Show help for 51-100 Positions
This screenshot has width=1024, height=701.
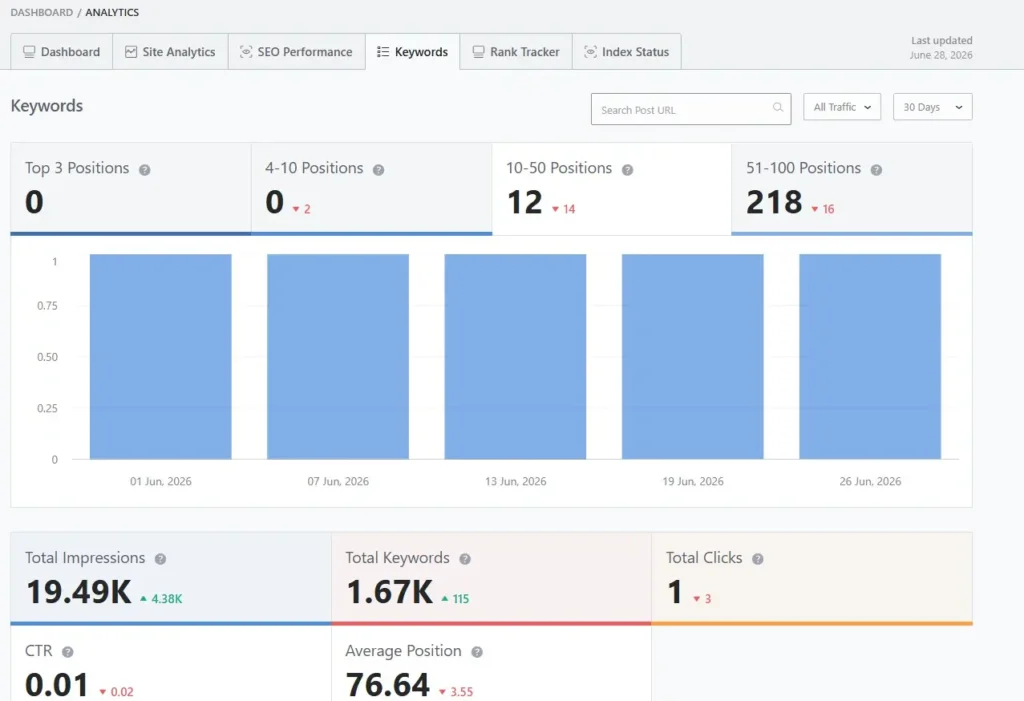(x=876, y=170)
